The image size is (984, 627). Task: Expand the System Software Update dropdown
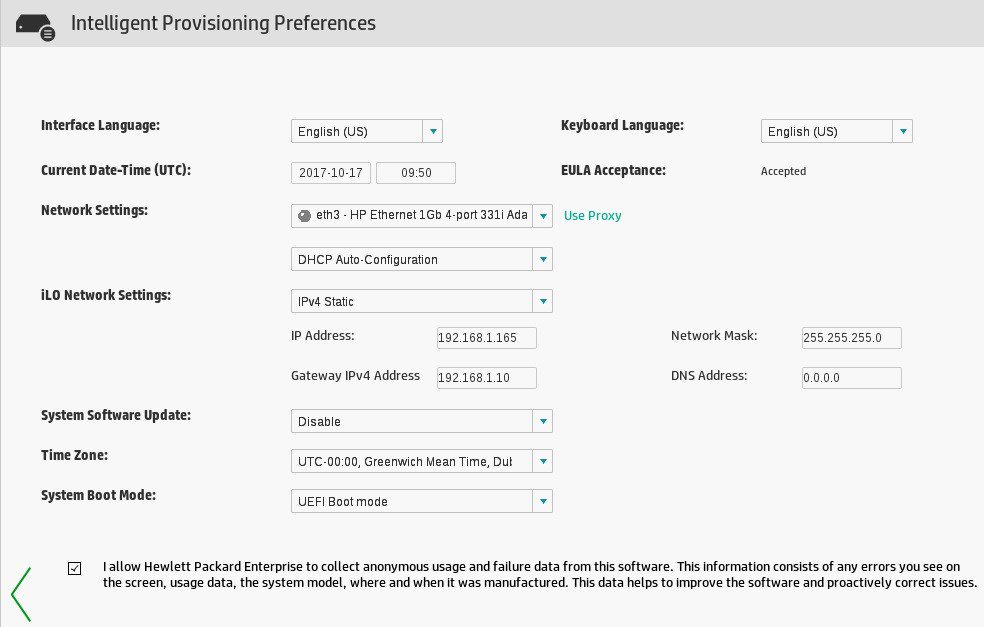click(x=422, y=421)
